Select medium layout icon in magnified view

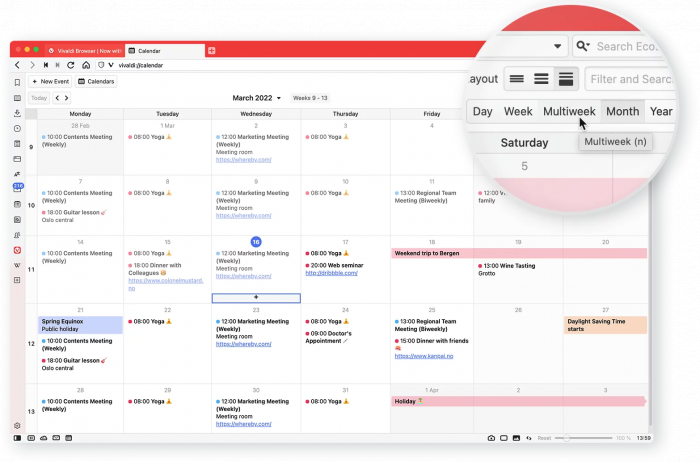click(x=541, y=79)
